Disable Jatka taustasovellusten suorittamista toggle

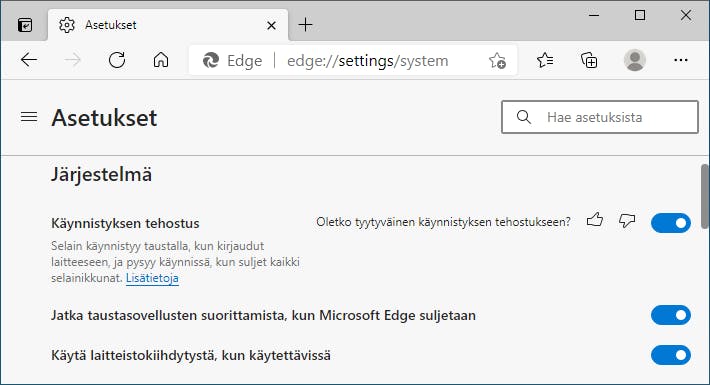pos(671,315)
